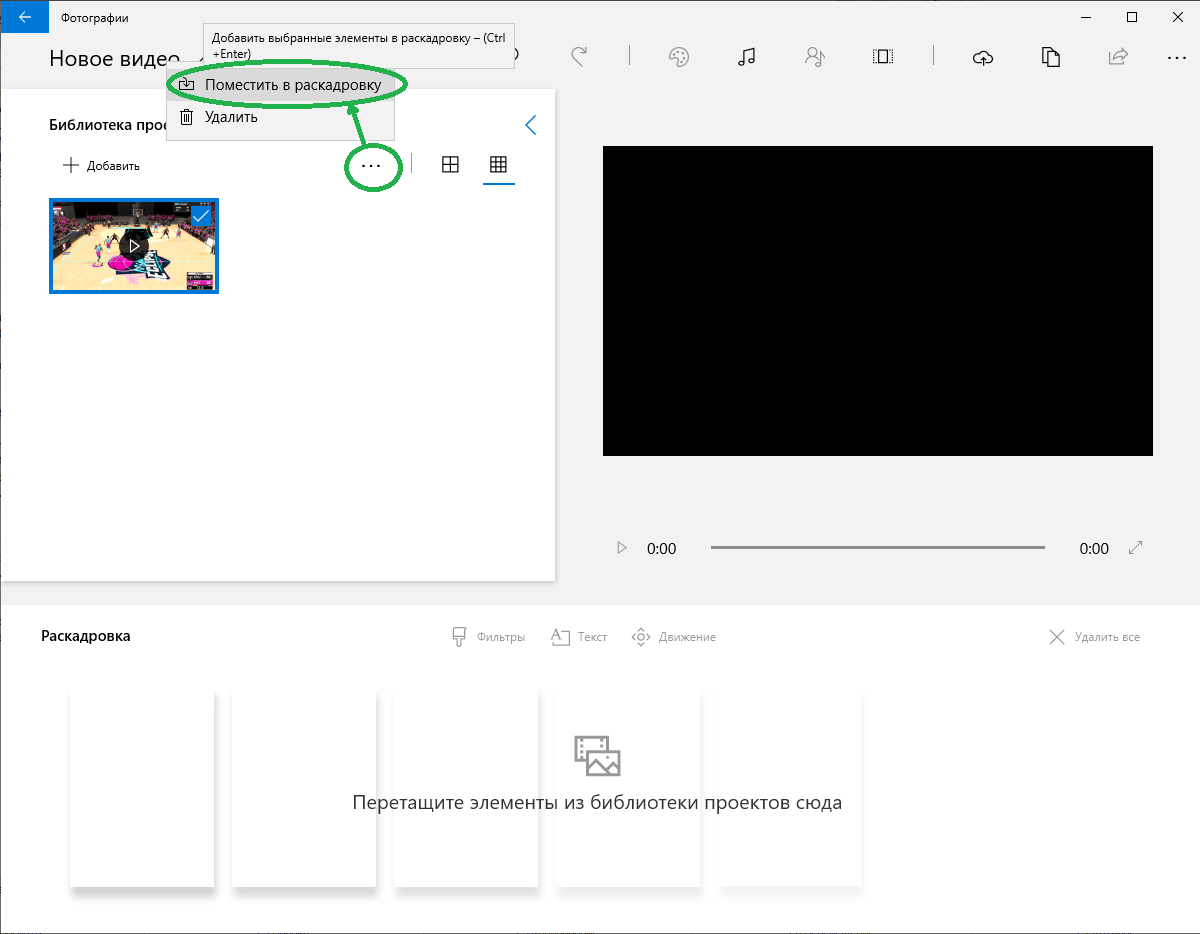Open custom audio (person with note icon)
This screenshot has width=1200, height=934.
[x=815, y=57]
